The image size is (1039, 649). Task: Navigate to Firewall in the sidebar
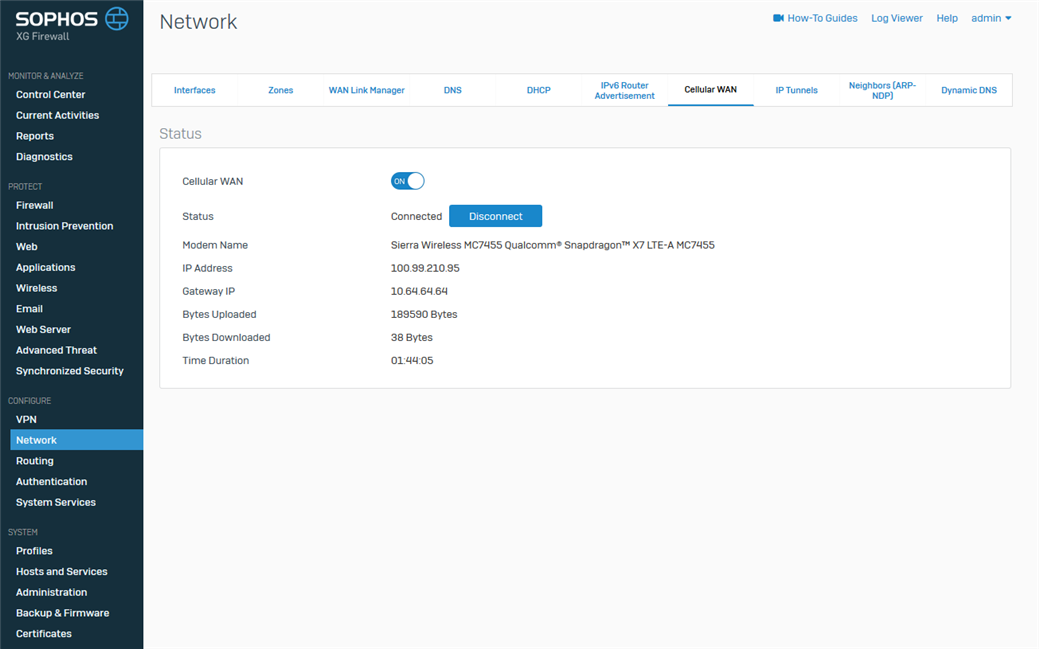[34, 205]
